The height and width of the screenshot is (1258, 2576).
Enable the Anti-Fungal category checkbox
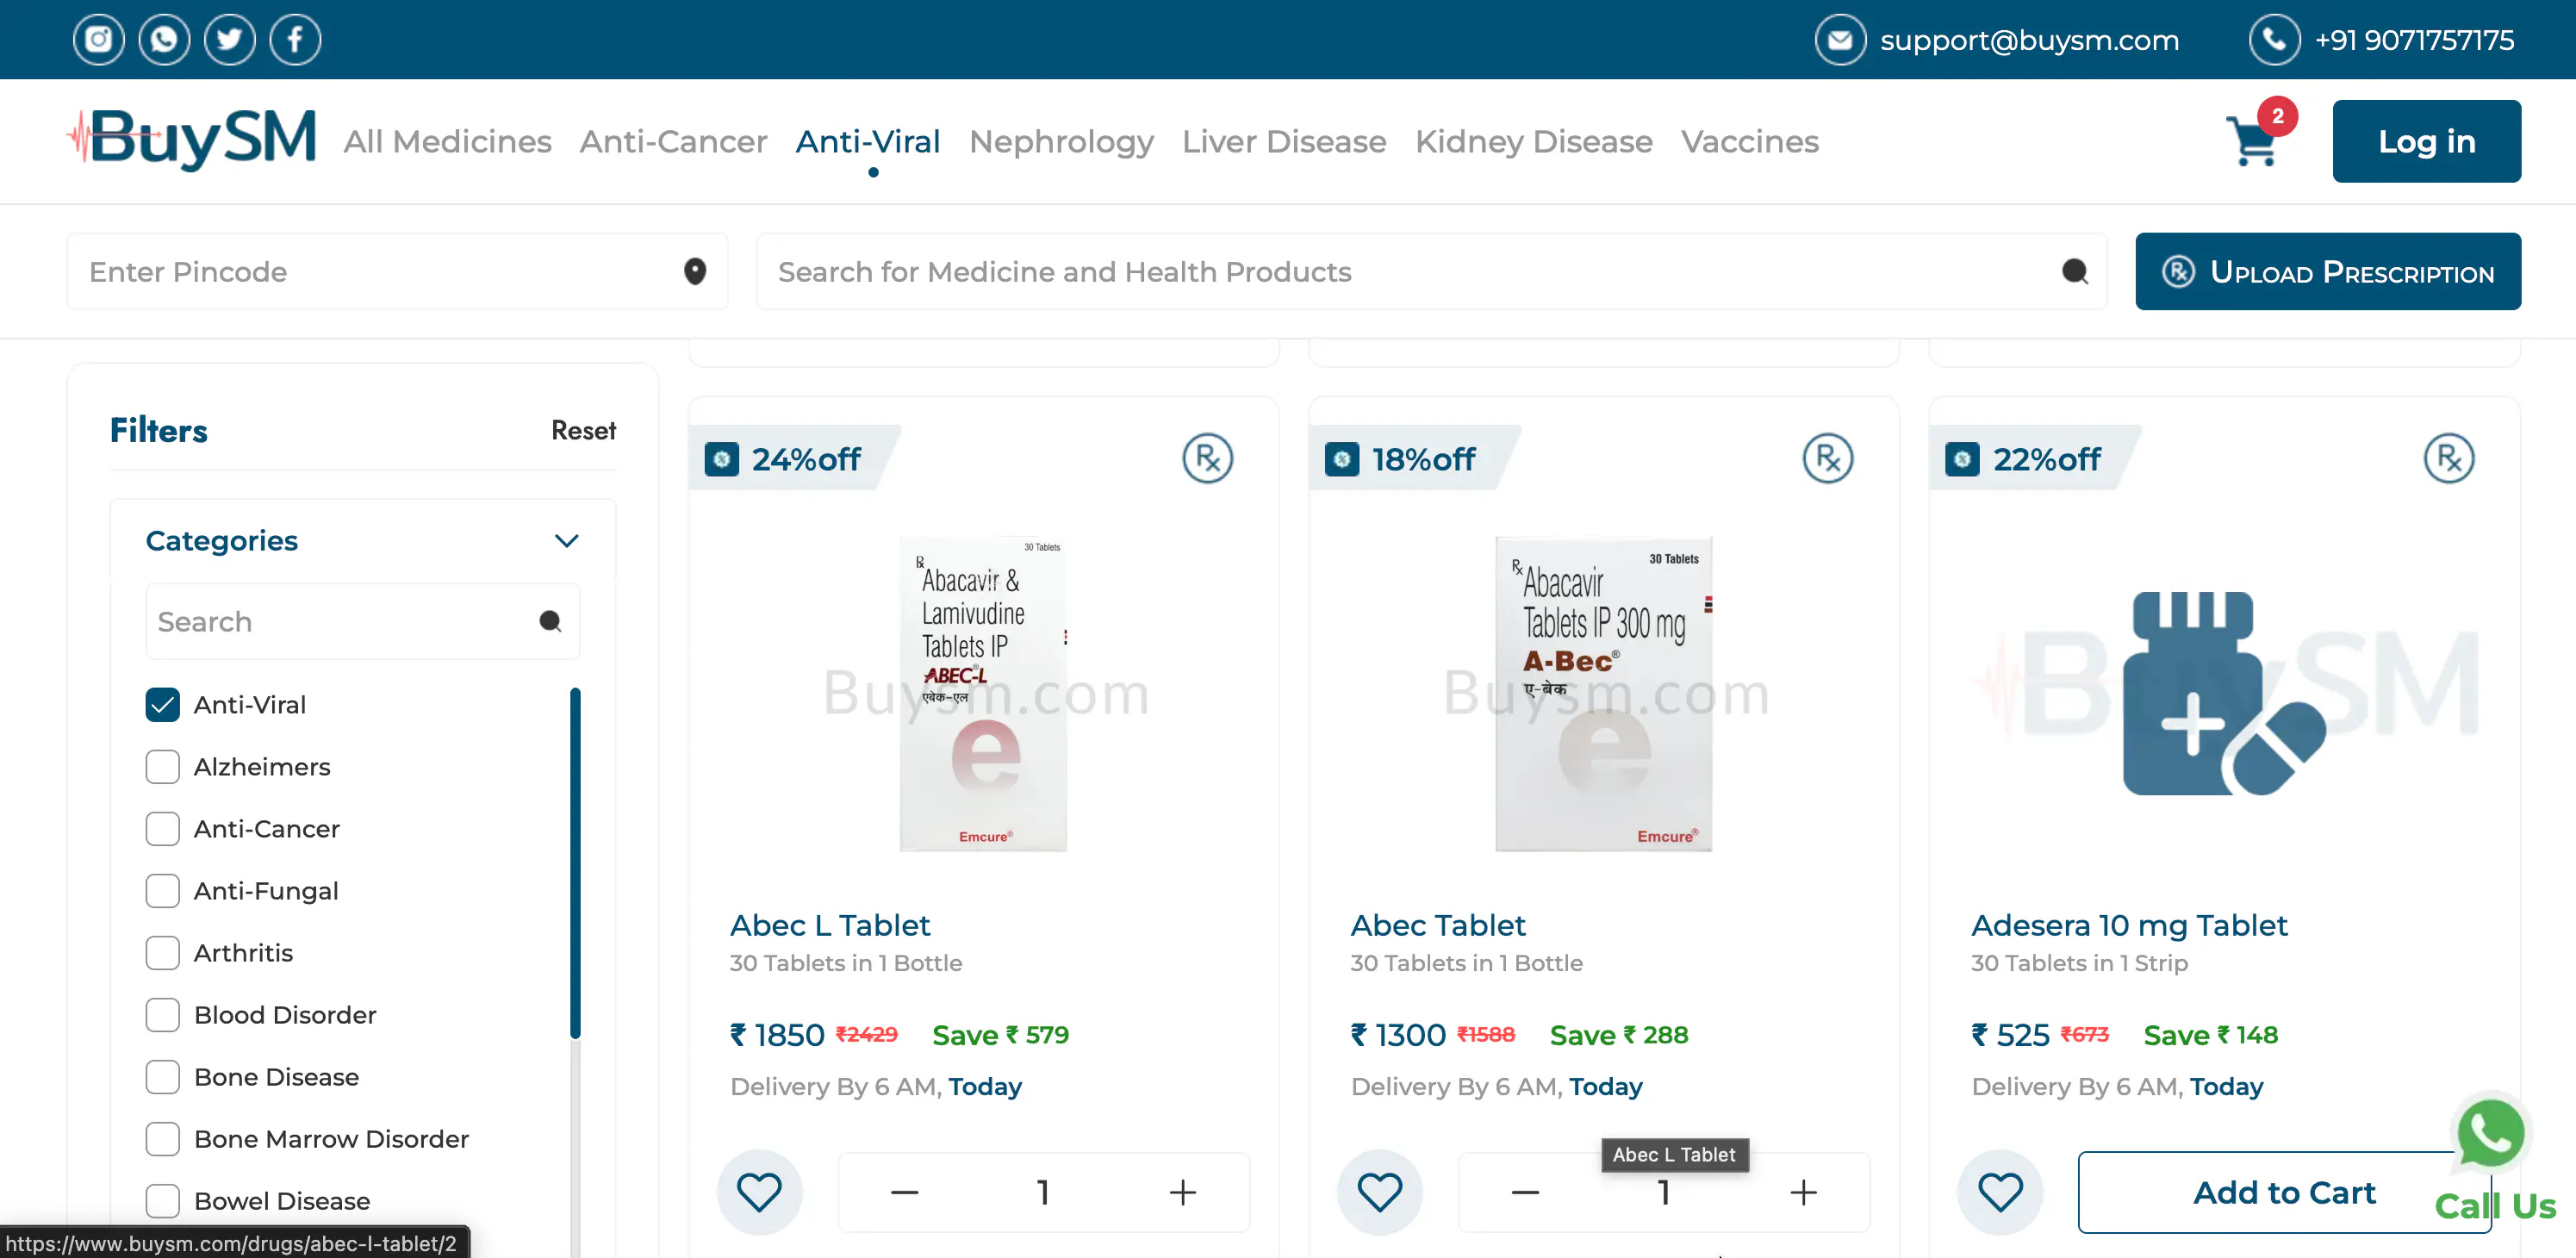[163, 890]
